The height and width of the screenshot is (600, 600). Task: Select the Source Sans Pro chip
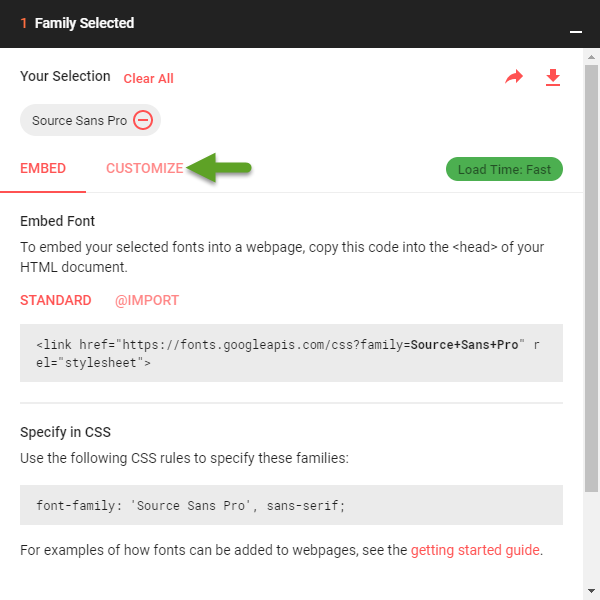click(90, 120)
